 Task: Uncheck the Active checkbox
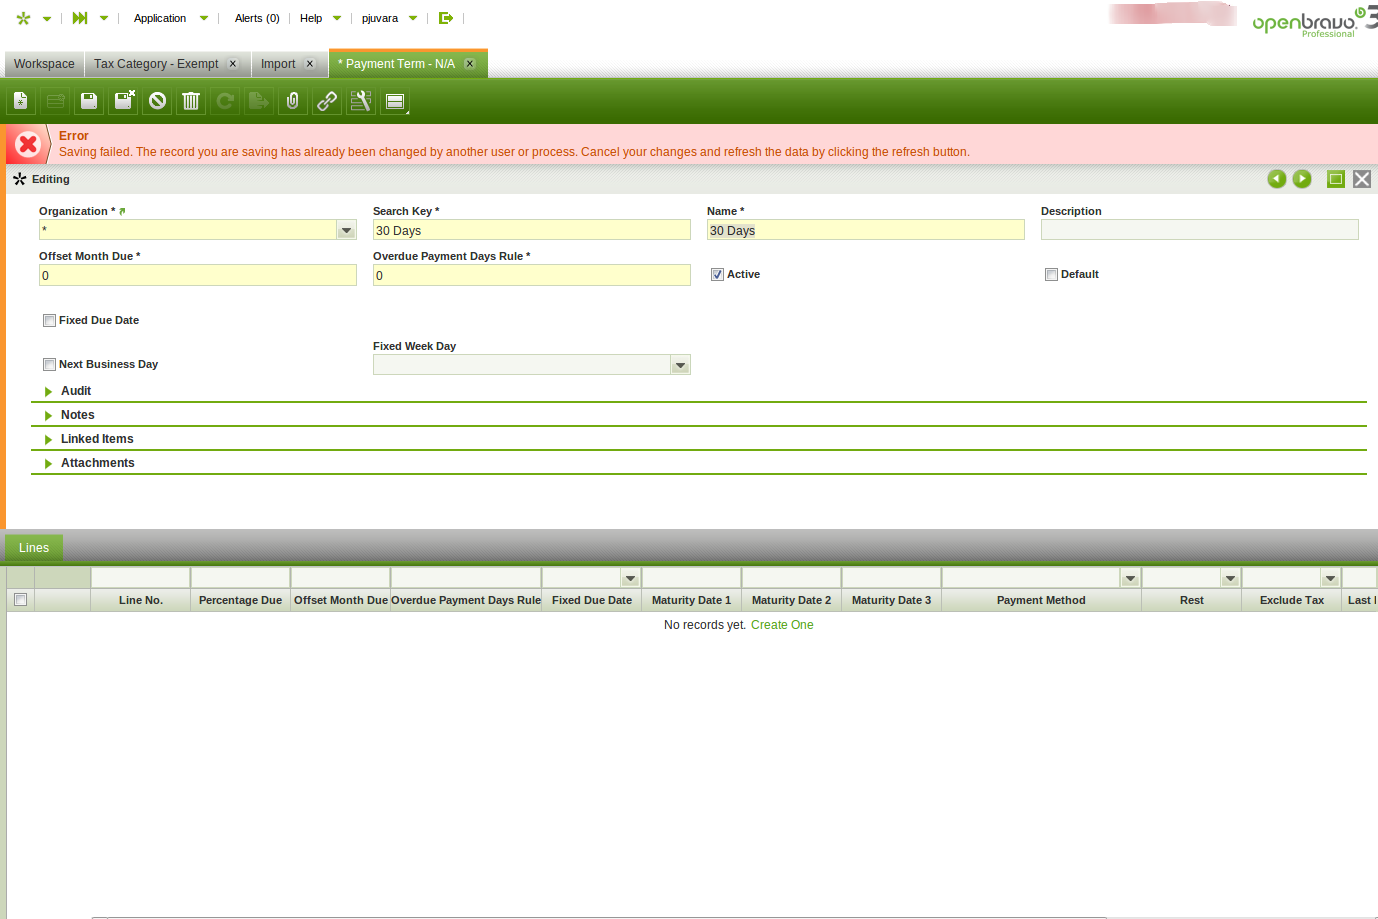717,275
